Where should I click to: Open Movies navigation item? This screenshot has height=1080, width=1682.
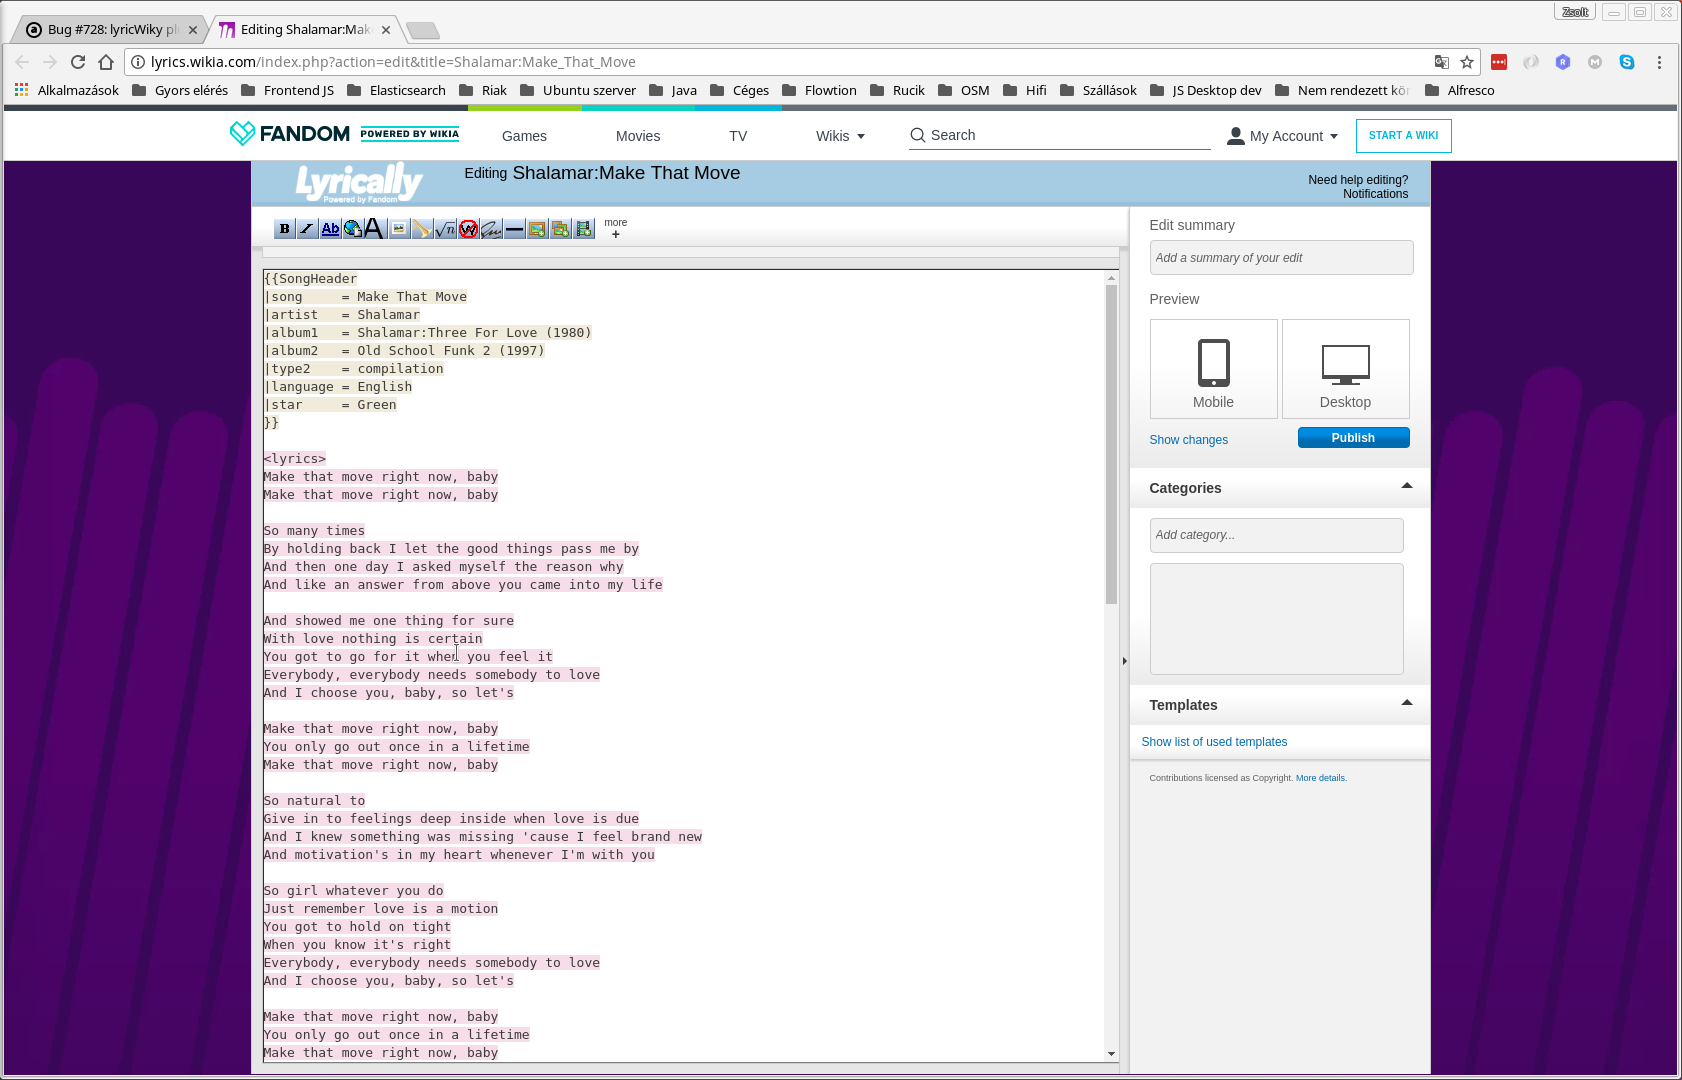click(638, 136)
